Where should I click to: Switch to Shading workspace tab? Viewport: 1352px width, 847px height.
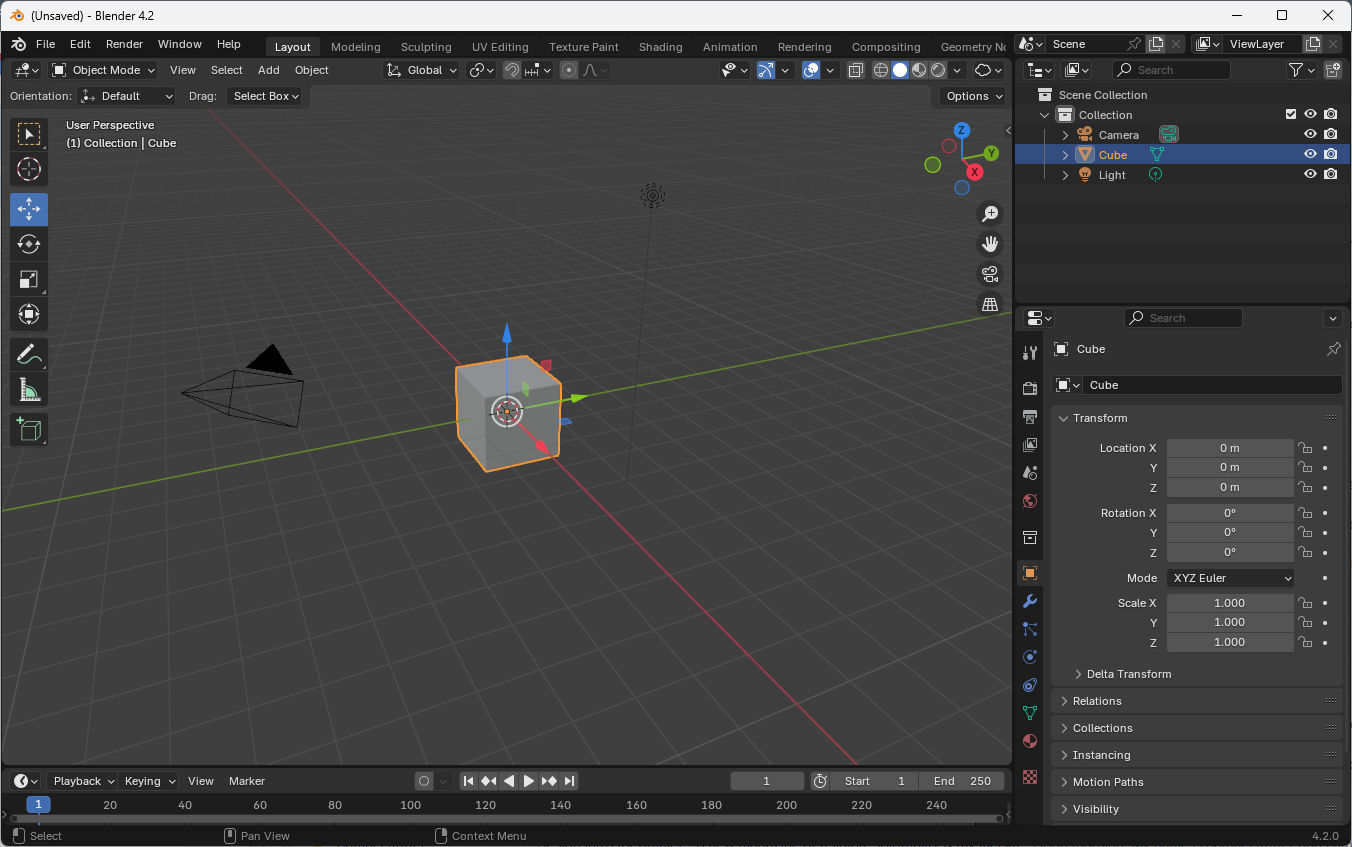click(x=661, y=47)
